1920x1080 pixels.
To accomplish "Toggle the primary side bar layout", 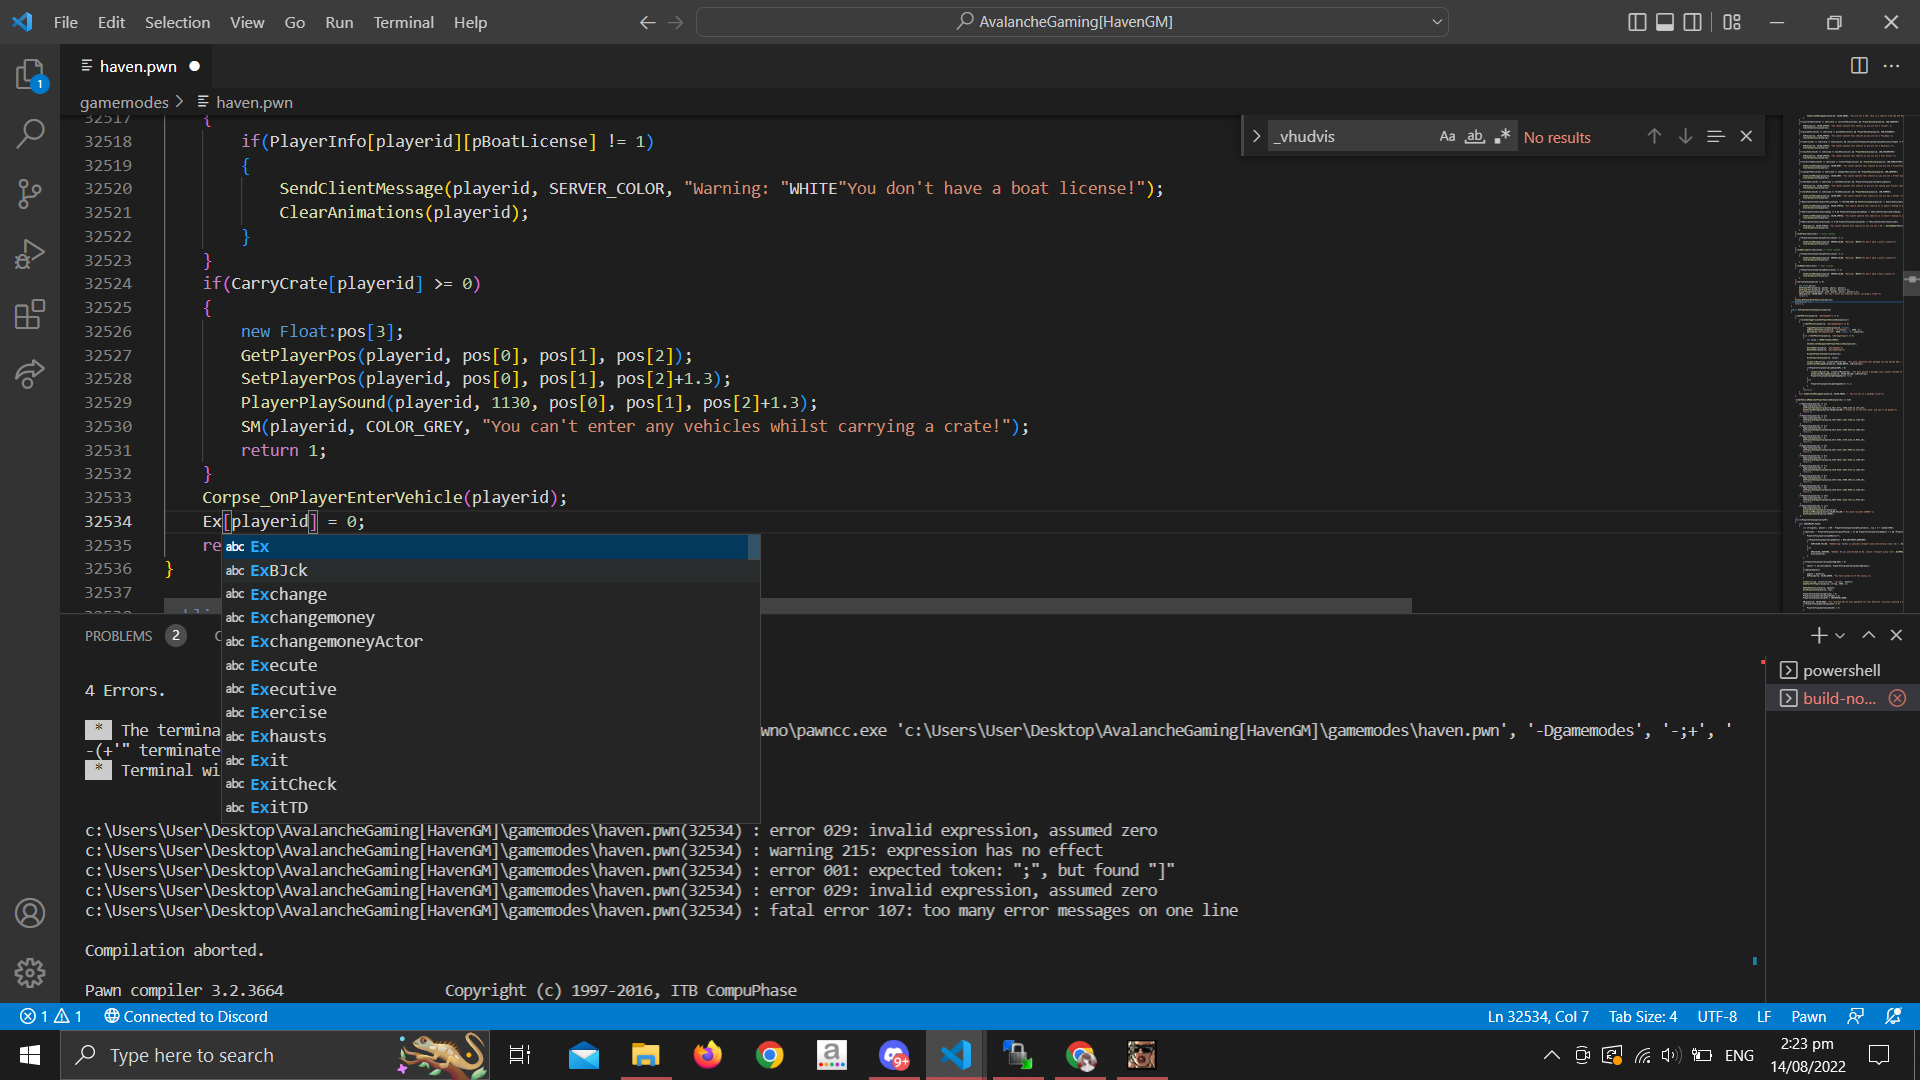I will (x=1637, y=22).
